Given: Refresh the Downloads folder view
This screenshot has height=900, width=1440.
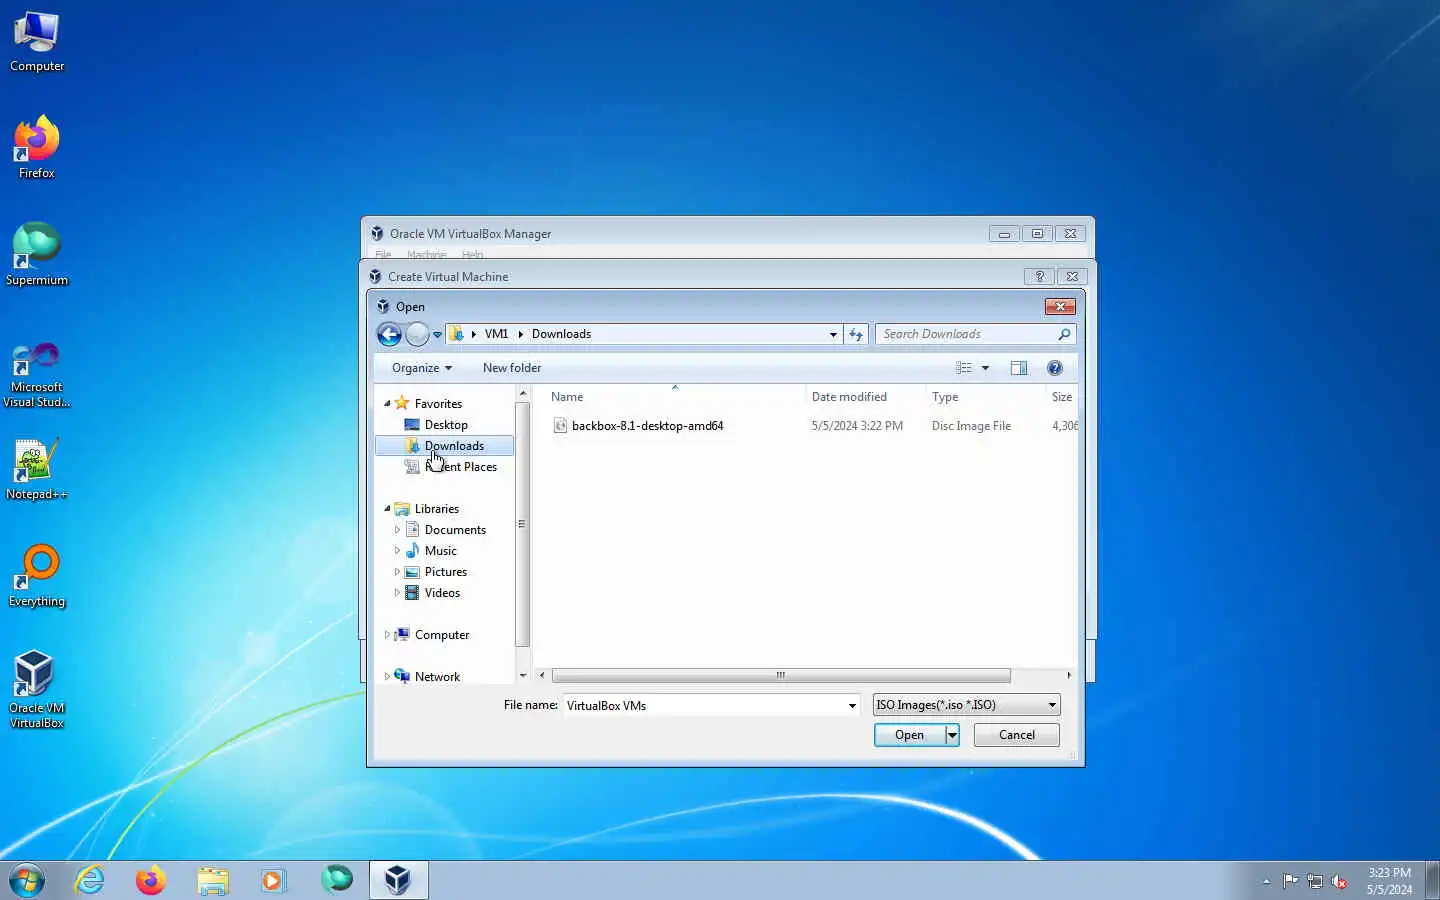Looking at the screenshot, I should (x=856, y=334).
